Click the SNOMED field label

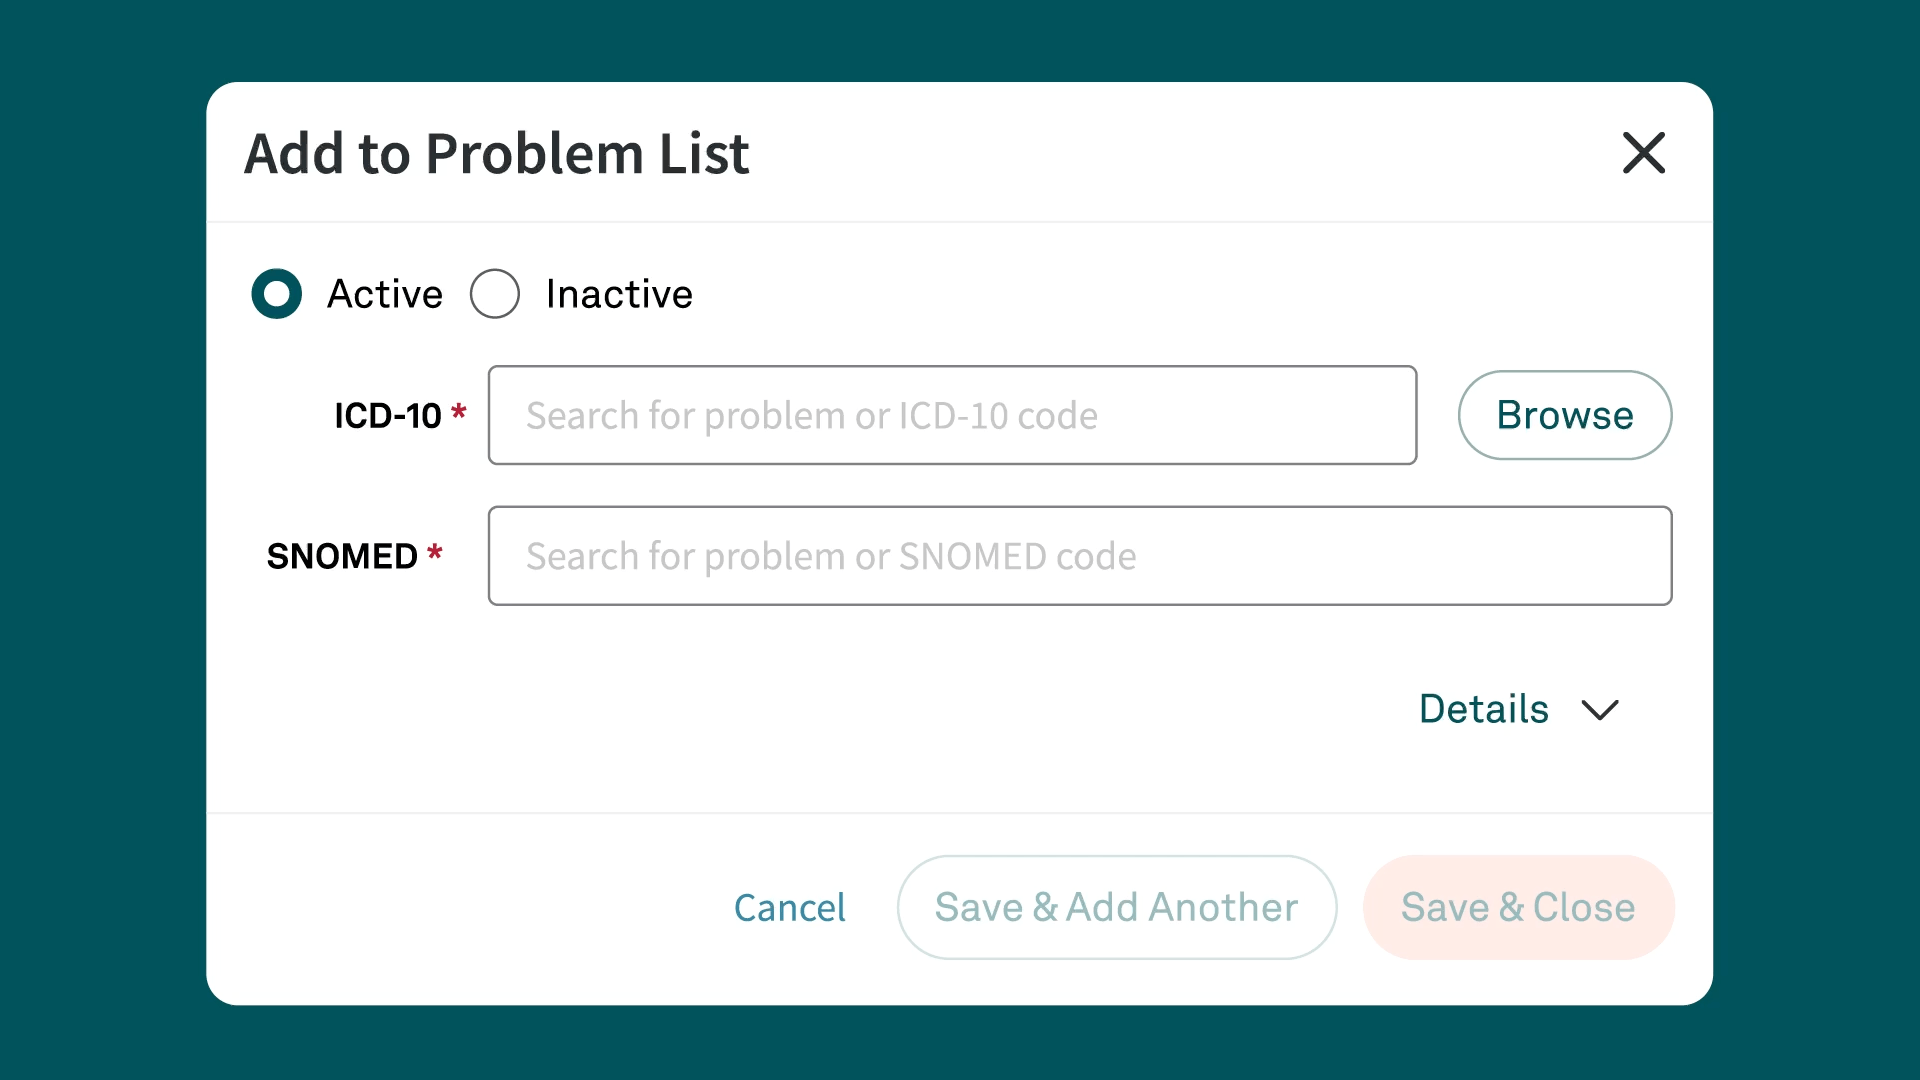coord(342,556)
